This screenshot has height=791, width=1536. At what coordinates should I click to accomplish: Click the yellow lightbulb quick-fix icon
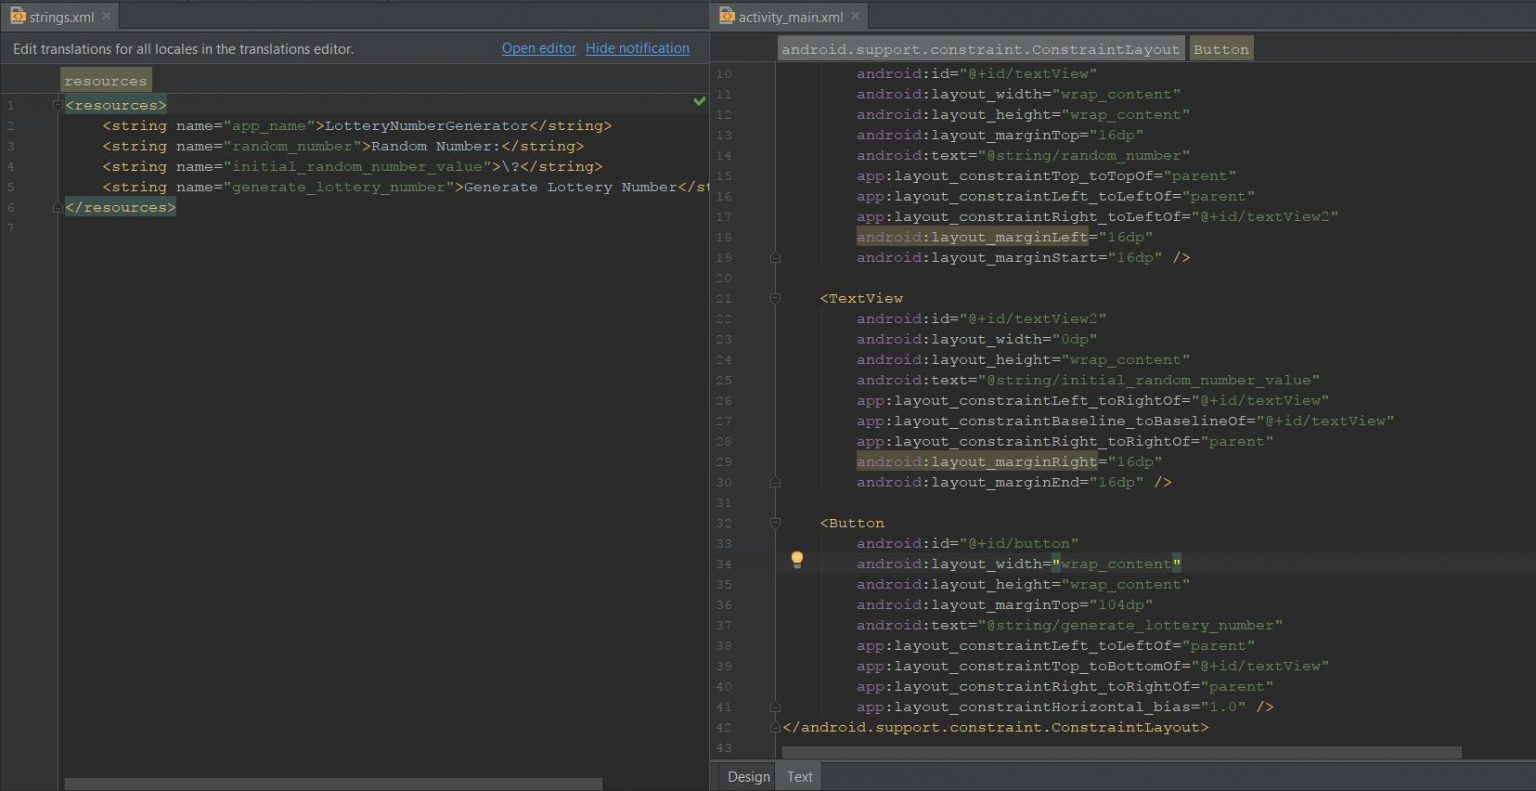tap(797, 559)
